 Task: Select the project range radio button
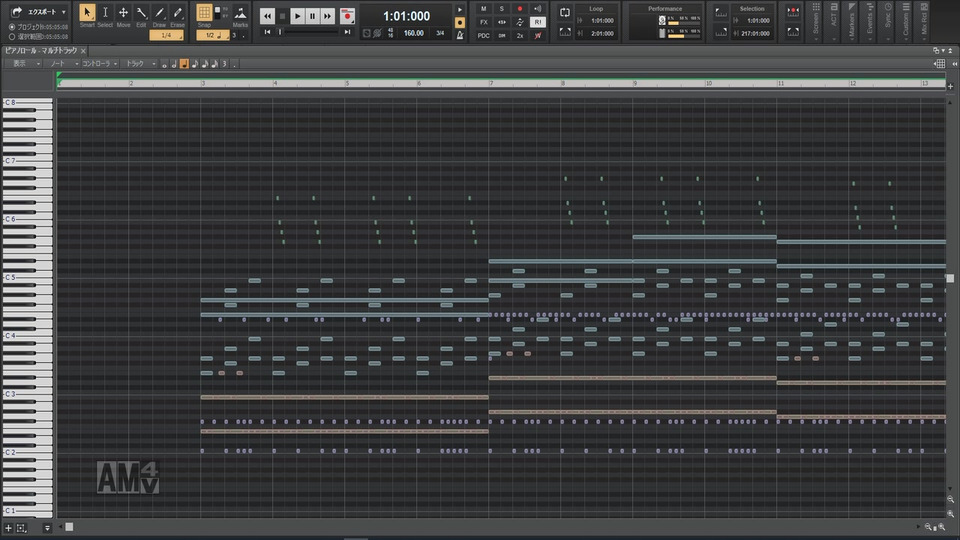(12, 28)
